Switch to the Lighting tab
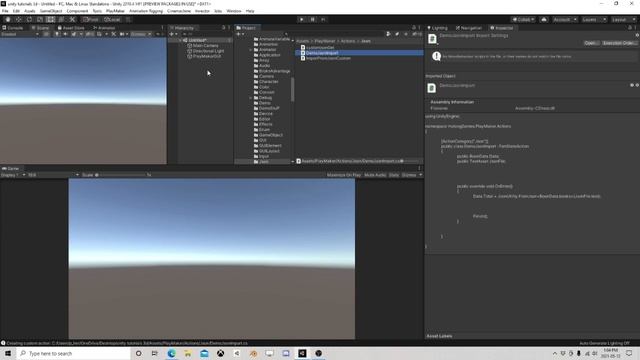640x360 pixels. (438, 28)
